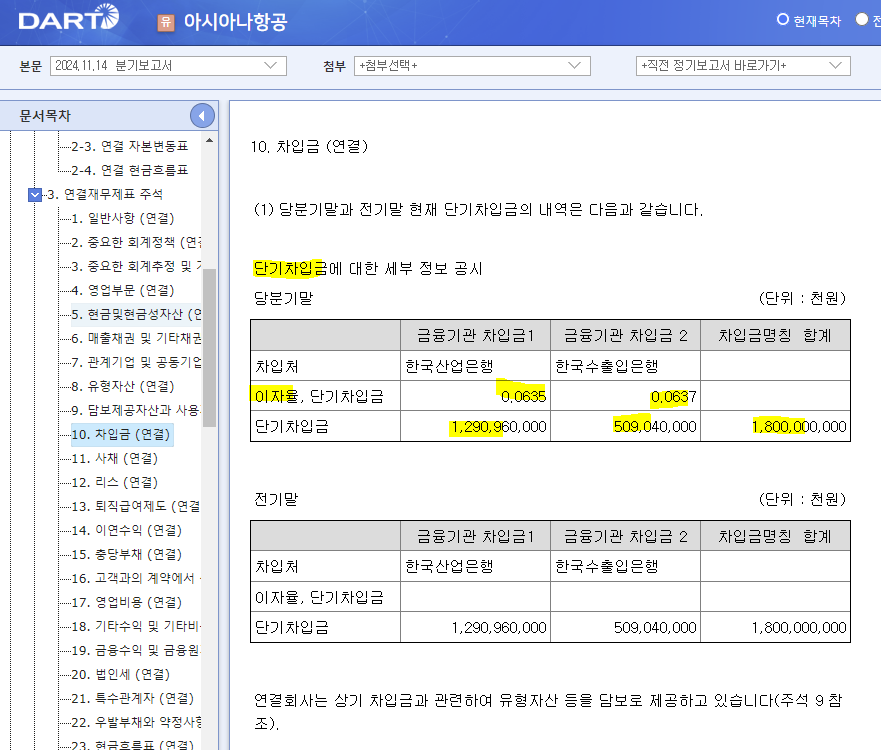Screen dimensions: 881x750
Task: Click the tree scrollbar up arrow
Action: coord(209,140)
